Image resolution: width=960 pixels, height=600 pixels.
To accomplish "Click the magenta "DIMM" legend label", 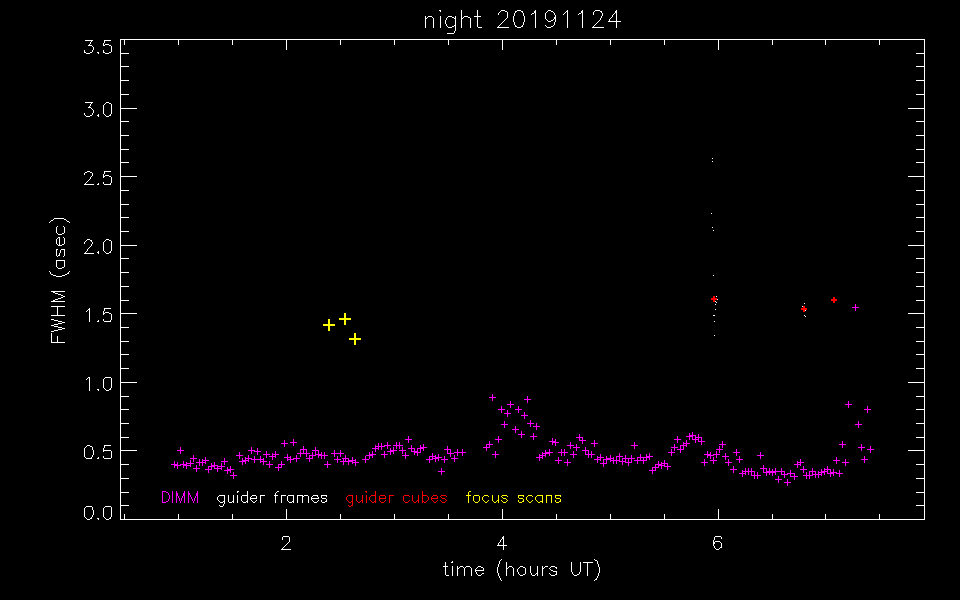I will tap(180, 498).
